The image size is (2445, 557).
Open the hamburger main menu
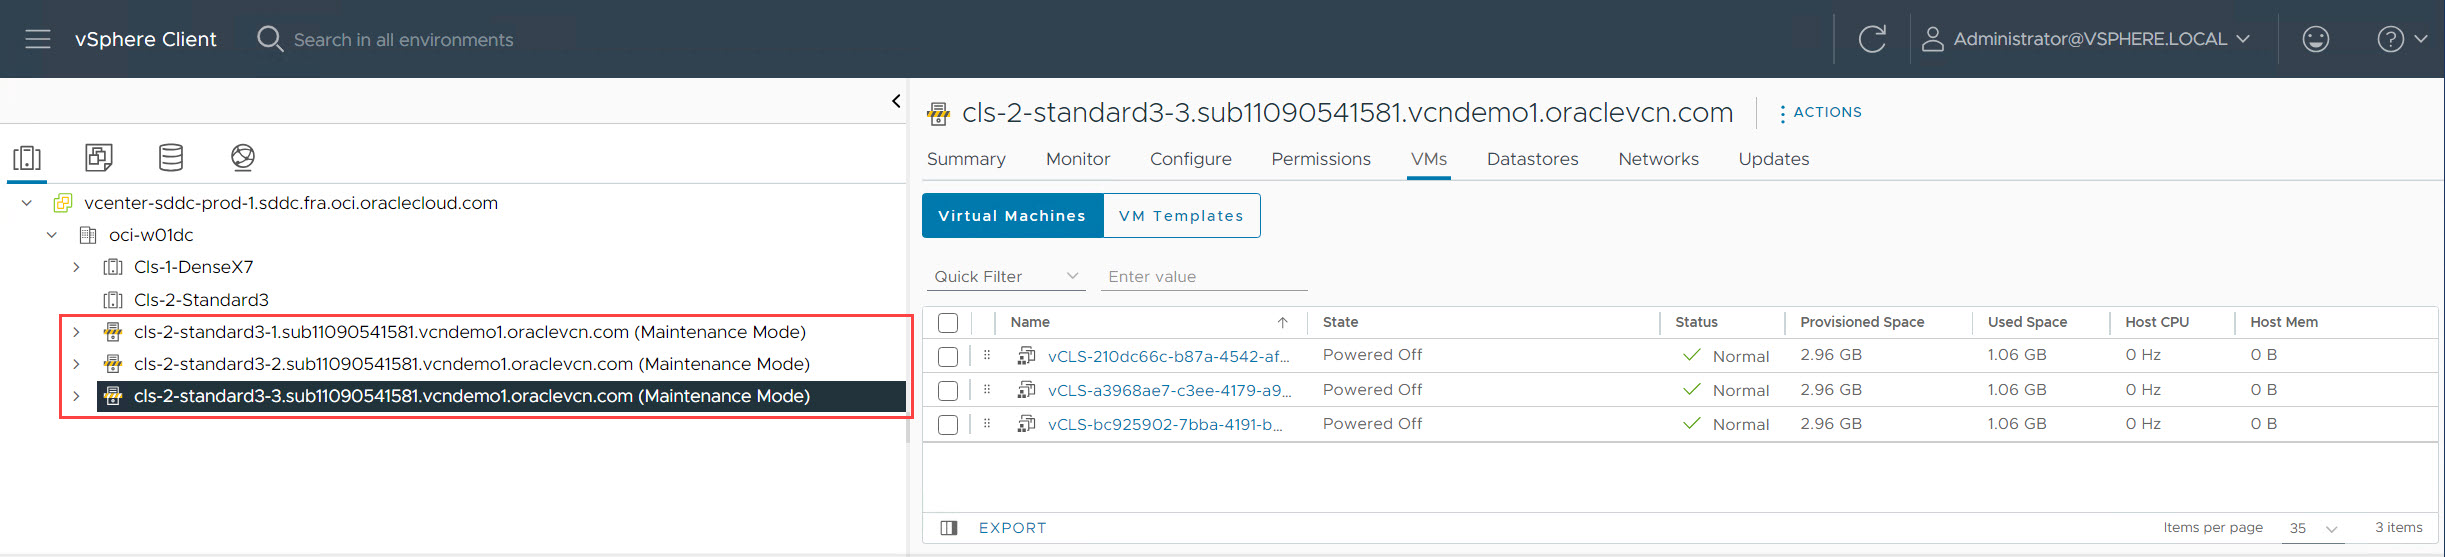point(38,39)
